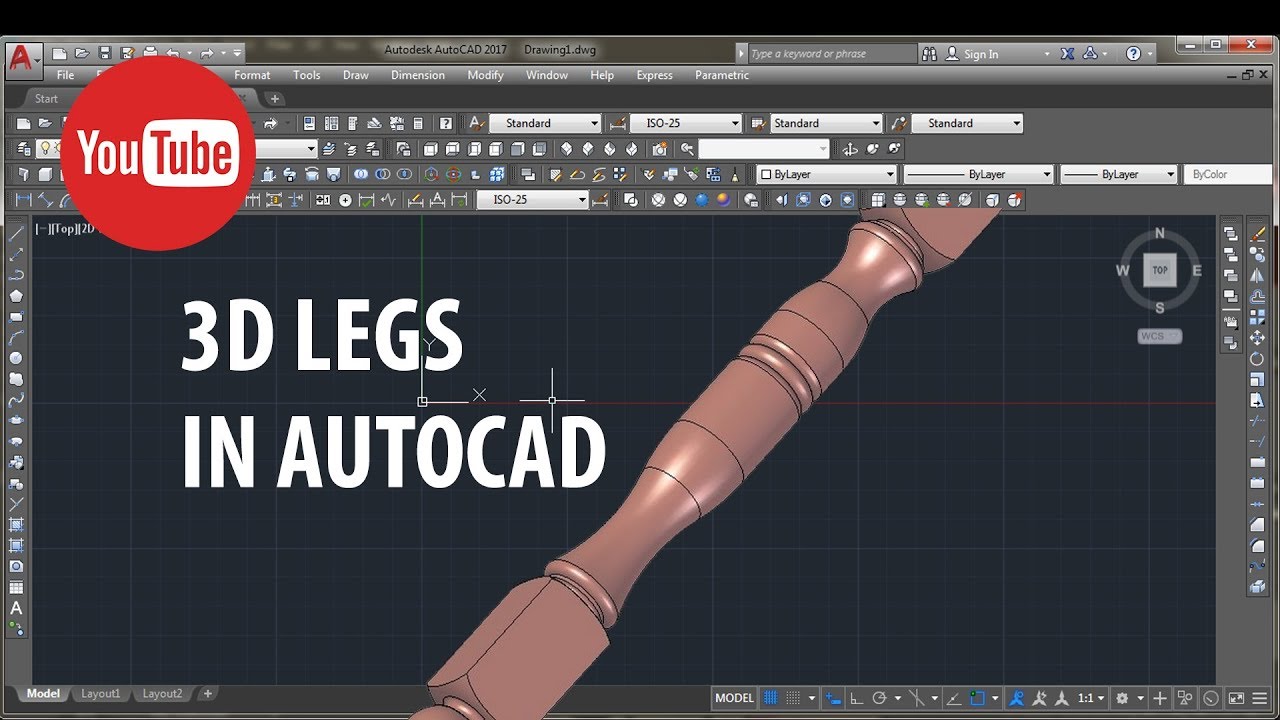Click the Help question mark toolbar icon

446,124
